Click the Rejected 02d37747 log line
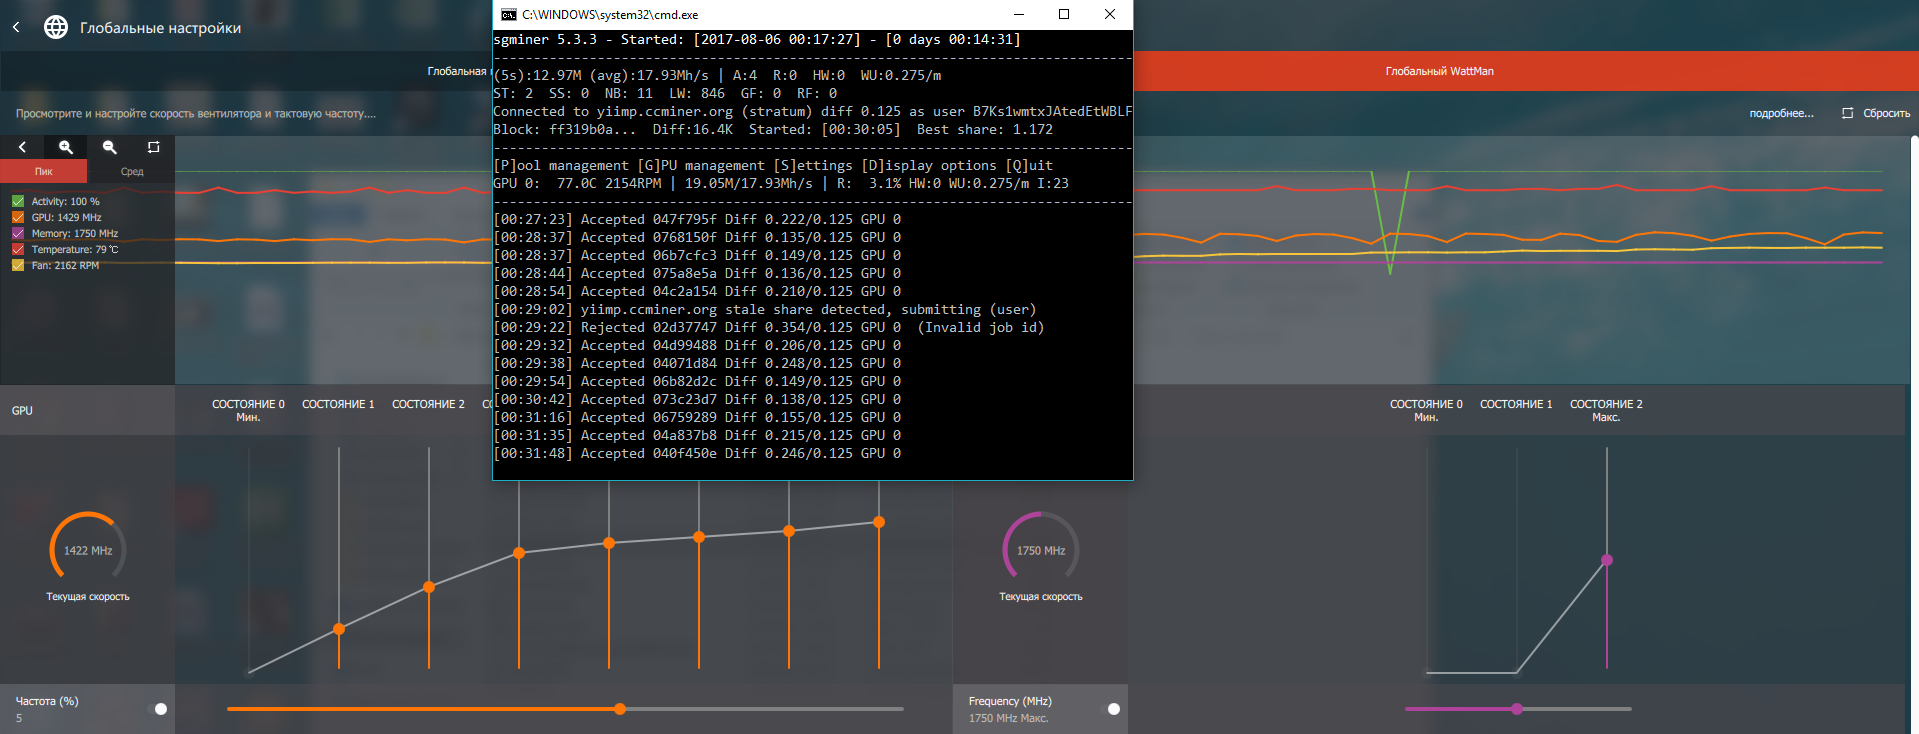The image size is (1919, 734). pos(769,327)
